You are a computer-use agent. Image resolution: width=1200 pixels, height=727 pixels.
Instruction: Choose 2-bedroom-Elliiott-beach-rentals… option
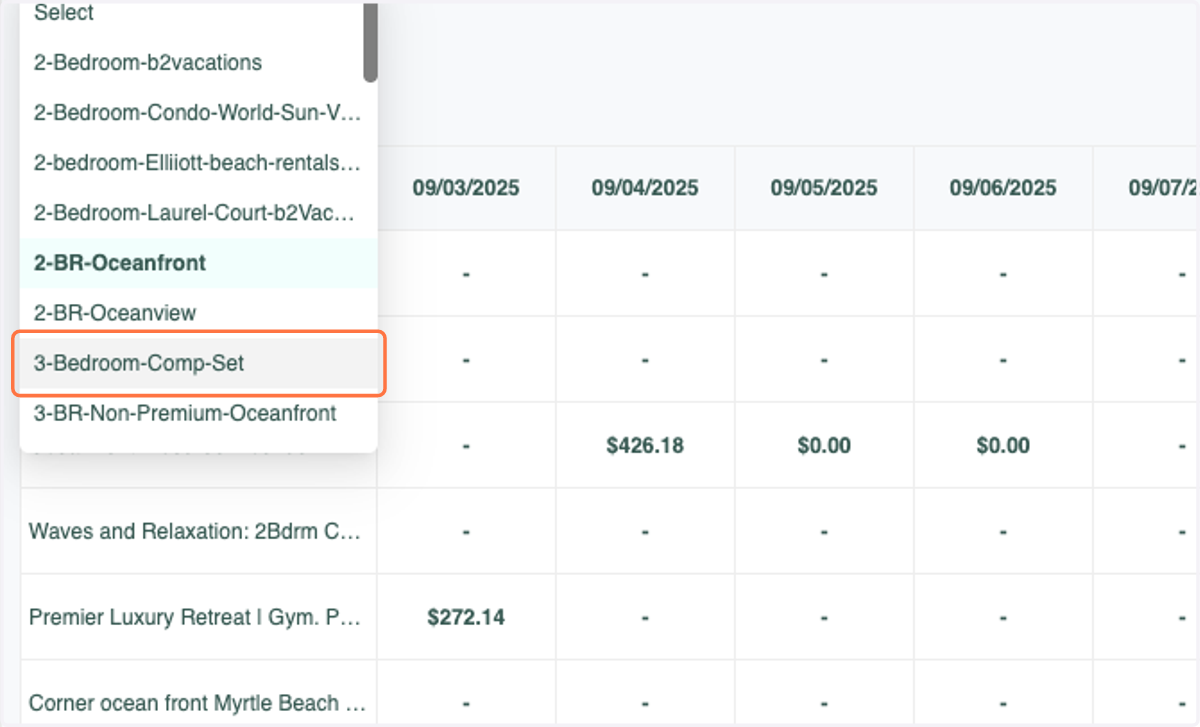pyautogui.click(x=198, y=163)
